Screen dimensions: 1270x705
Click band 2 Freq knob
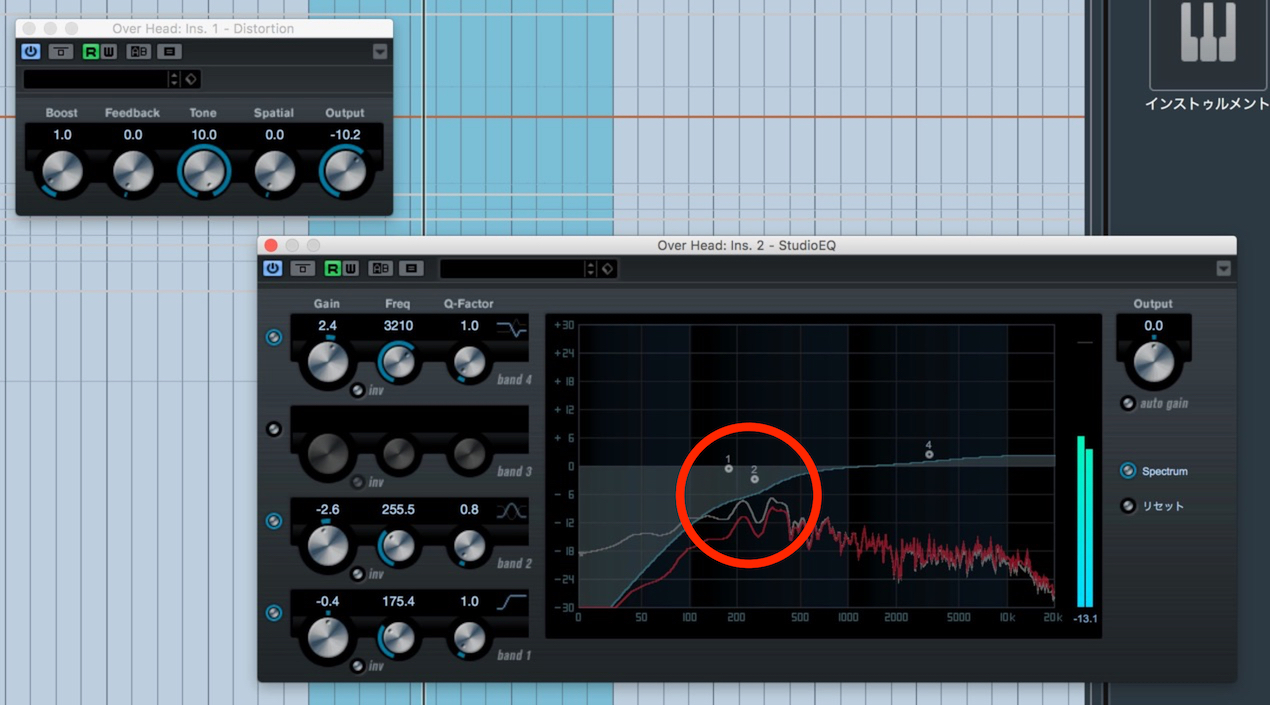398,545
